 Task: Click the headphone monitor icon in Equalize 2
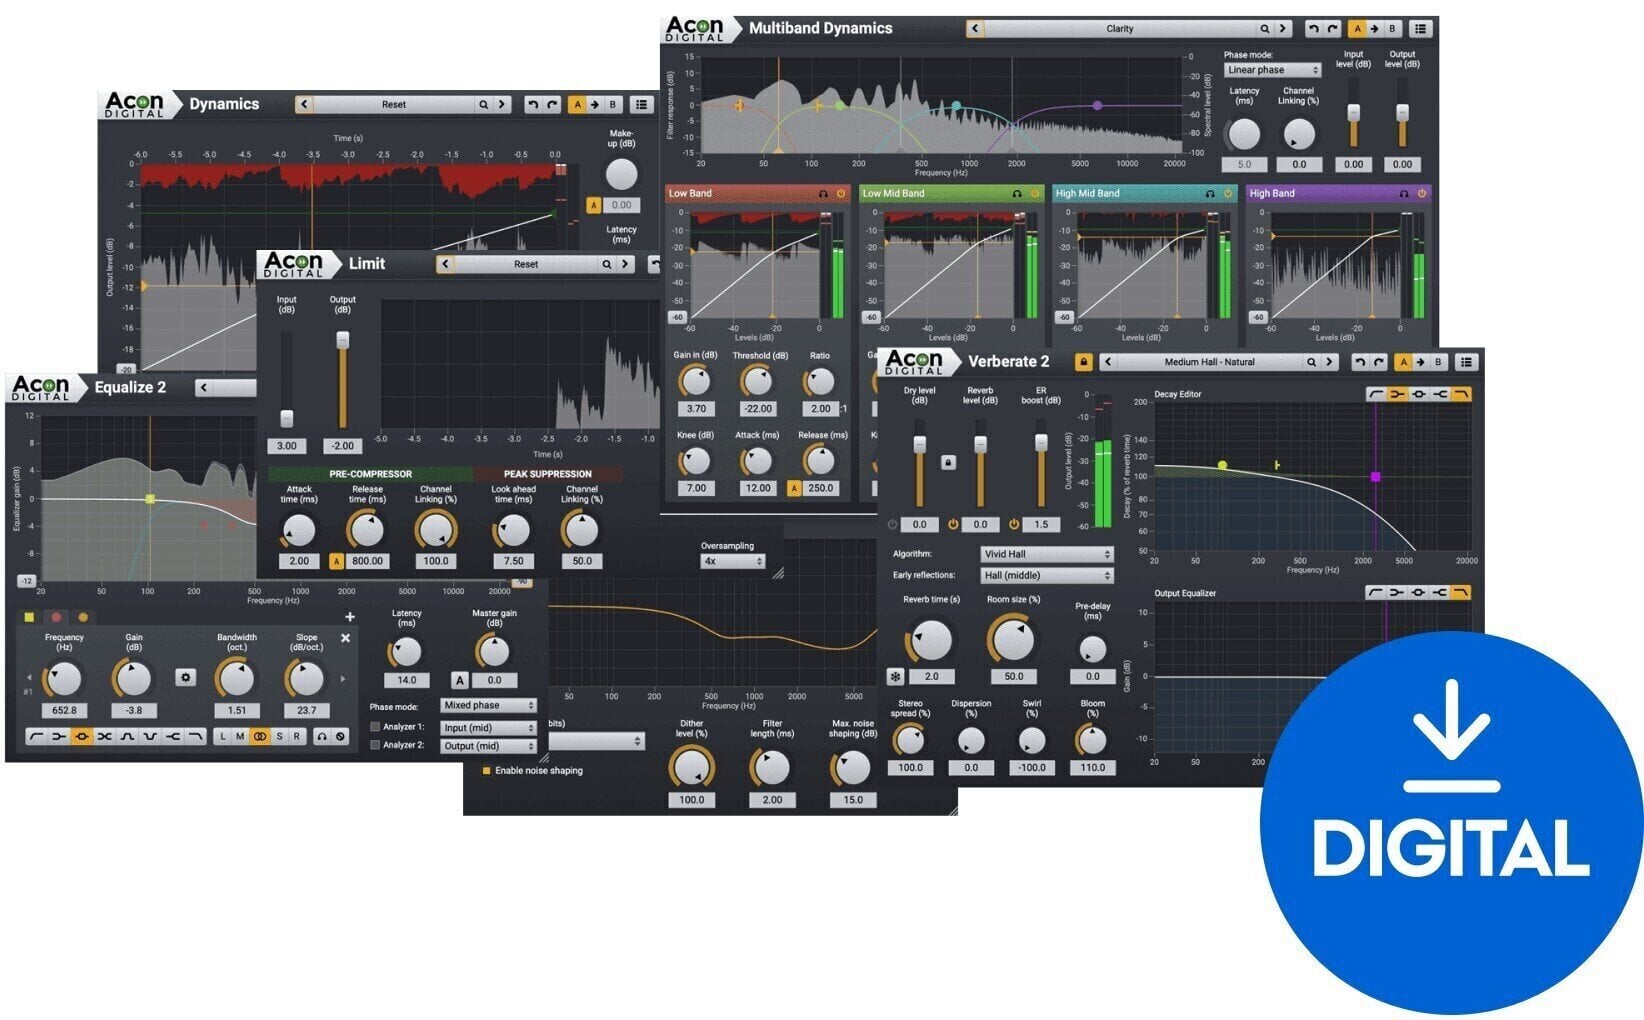coord(322,737)
